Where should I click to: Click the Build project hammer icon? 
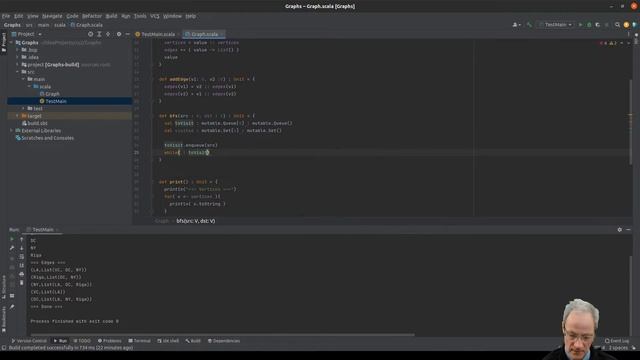[529, 25]
